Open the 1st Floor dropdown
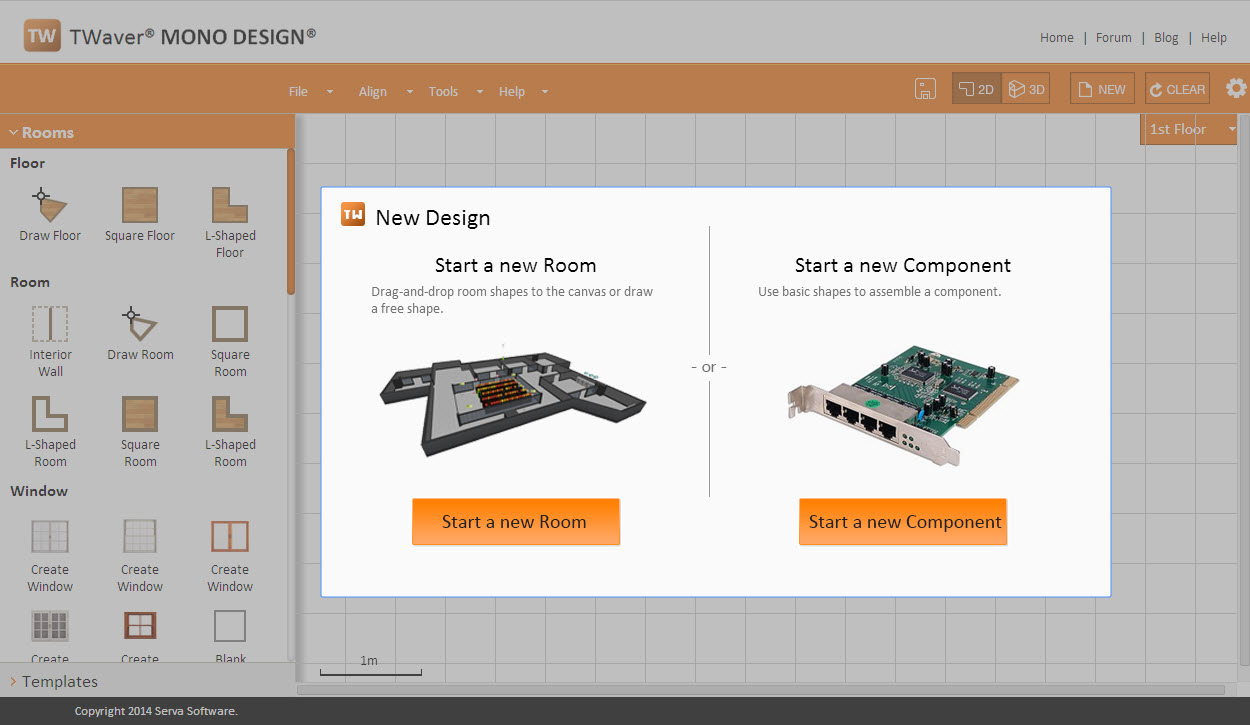This screenshot has height=725, width=1250. point(1190,129)
